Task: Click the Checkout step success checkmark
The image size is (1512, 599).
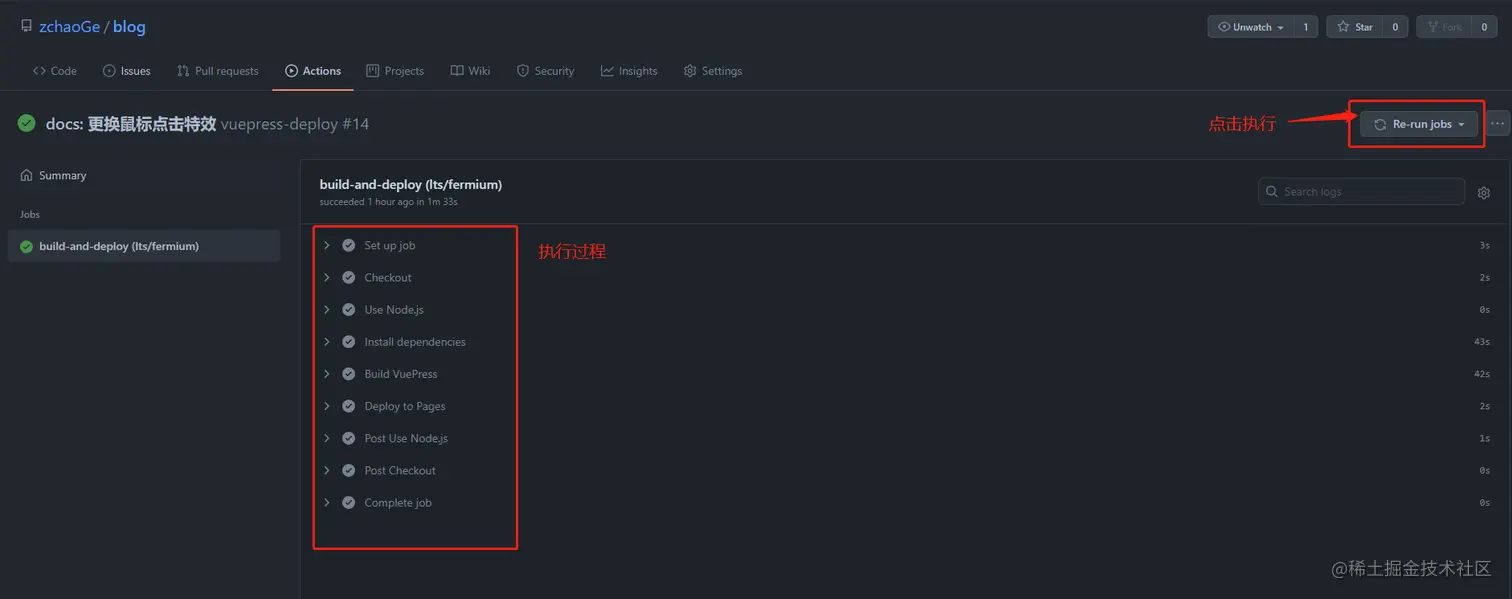Action: [348, 277]
